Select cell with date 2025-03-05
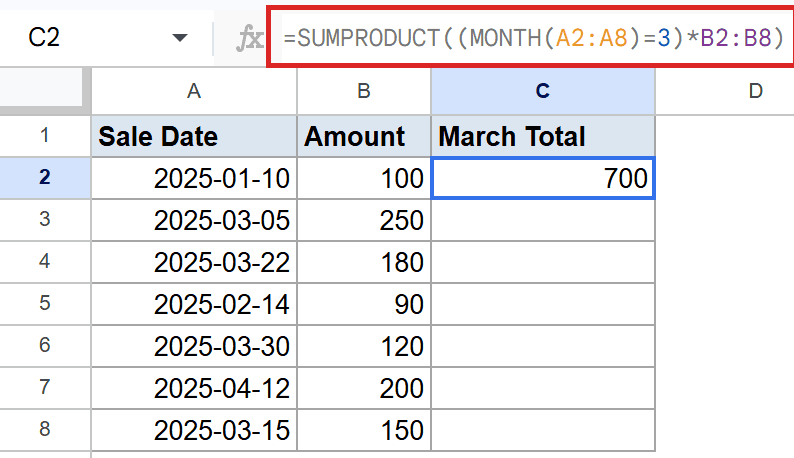794x458 pixels. (194, 220)
